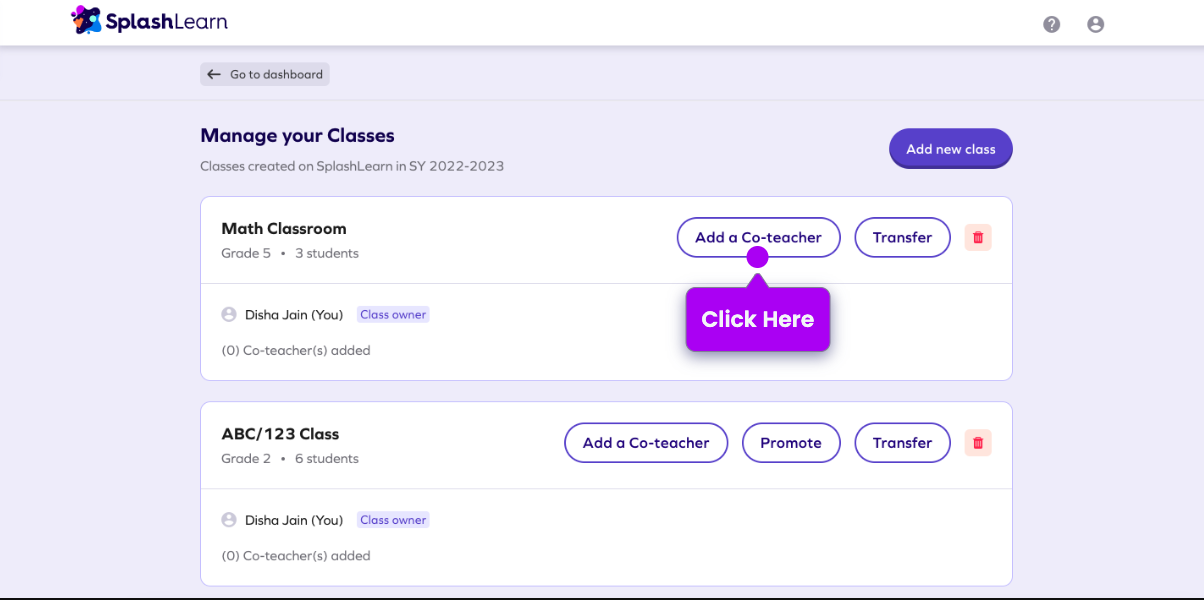
Task: Click Disha Jain avatar in Math Classroom
Action: tap(229, 315)
